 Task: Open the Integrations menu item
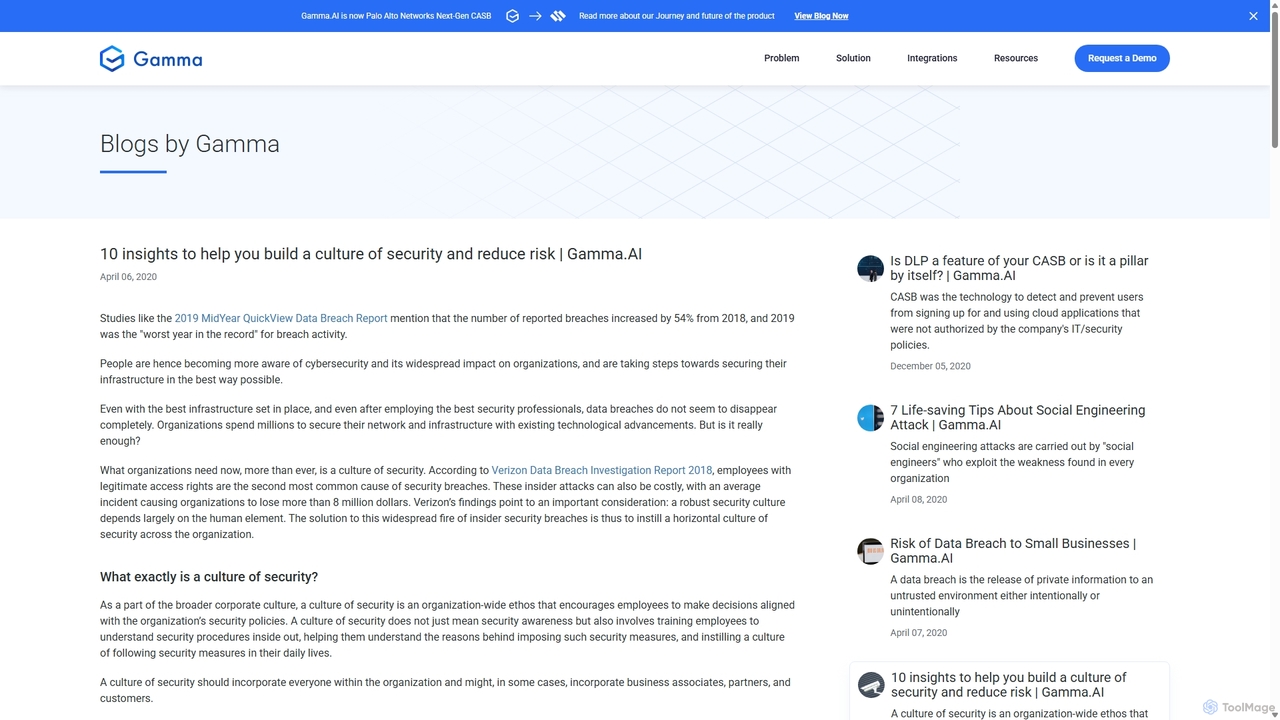pyautogui.click(x=932, y=58)
